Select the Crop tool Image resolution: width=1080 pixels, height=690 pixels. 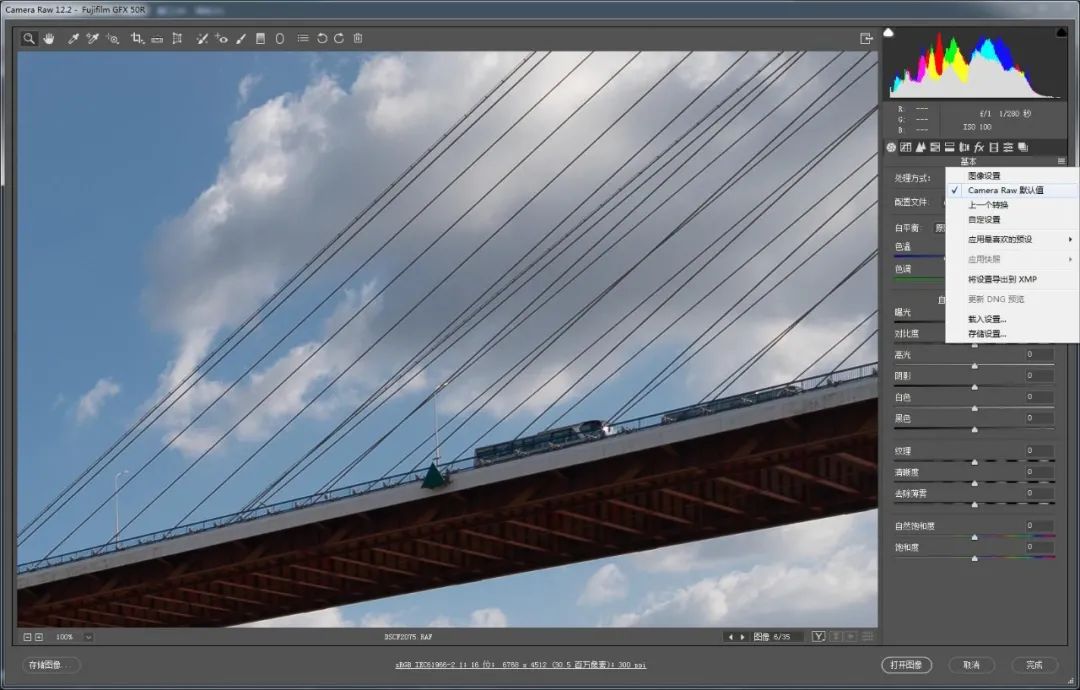137,39
